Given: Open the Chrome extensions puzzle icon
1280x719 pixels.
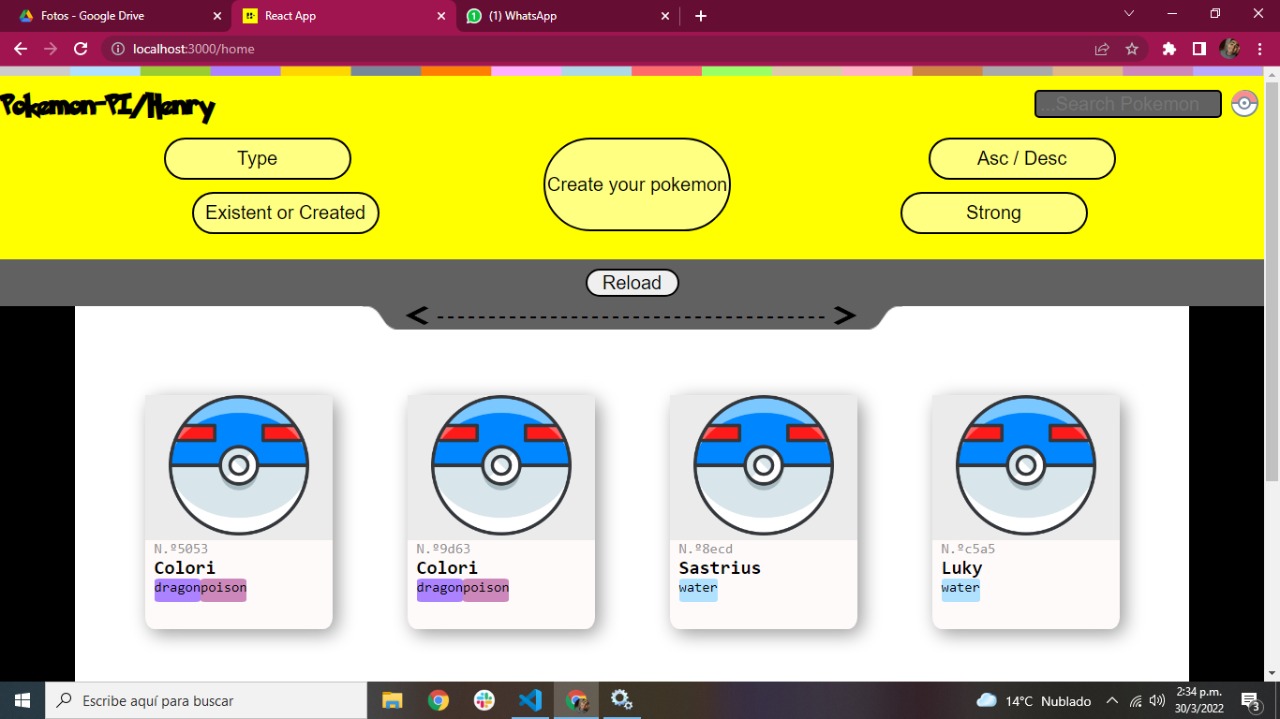Looking at the screenshot, I should coord(1169,48).
